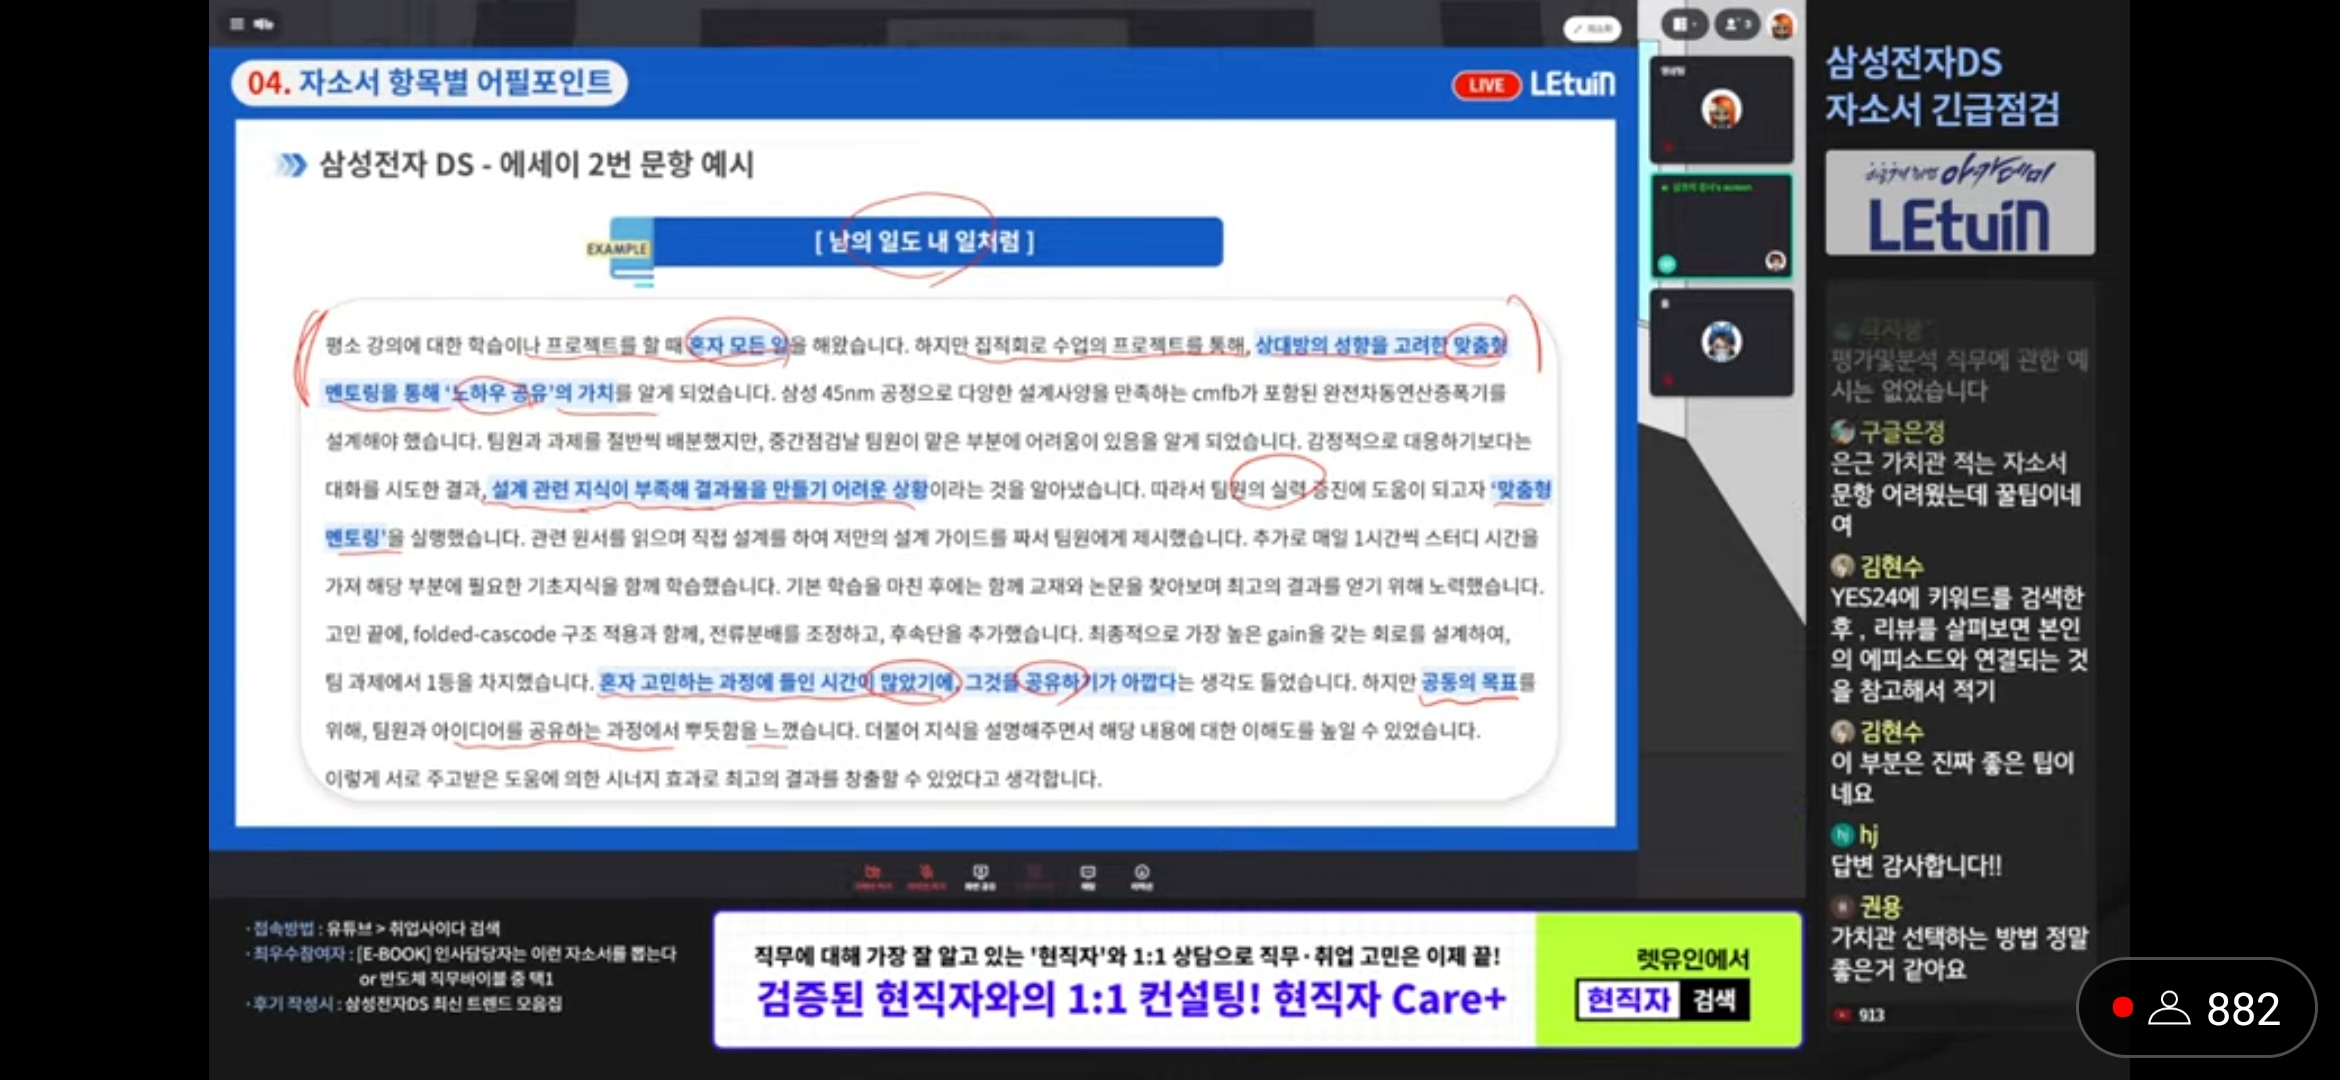Click the slide title 04. 자소서 항목별 어필포인트

(x=429, y=82)
